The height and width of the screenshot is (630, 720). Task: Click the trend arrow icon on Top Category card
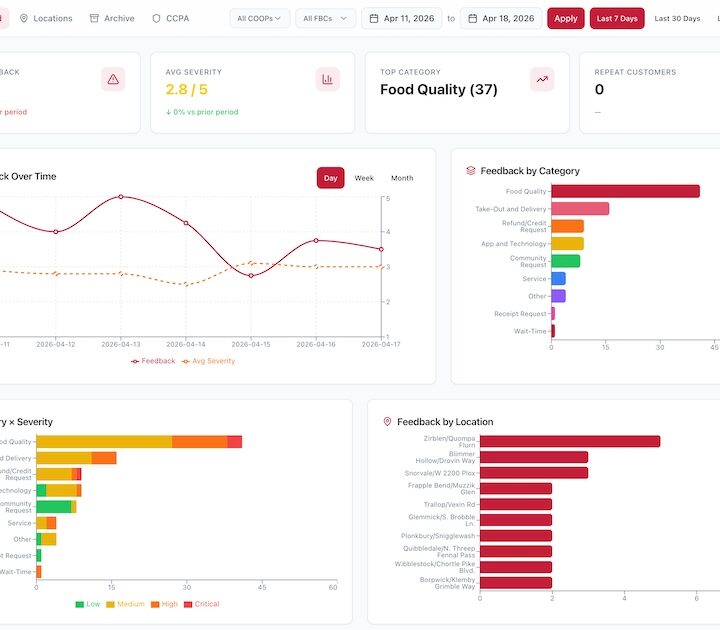tap(542, 79)
